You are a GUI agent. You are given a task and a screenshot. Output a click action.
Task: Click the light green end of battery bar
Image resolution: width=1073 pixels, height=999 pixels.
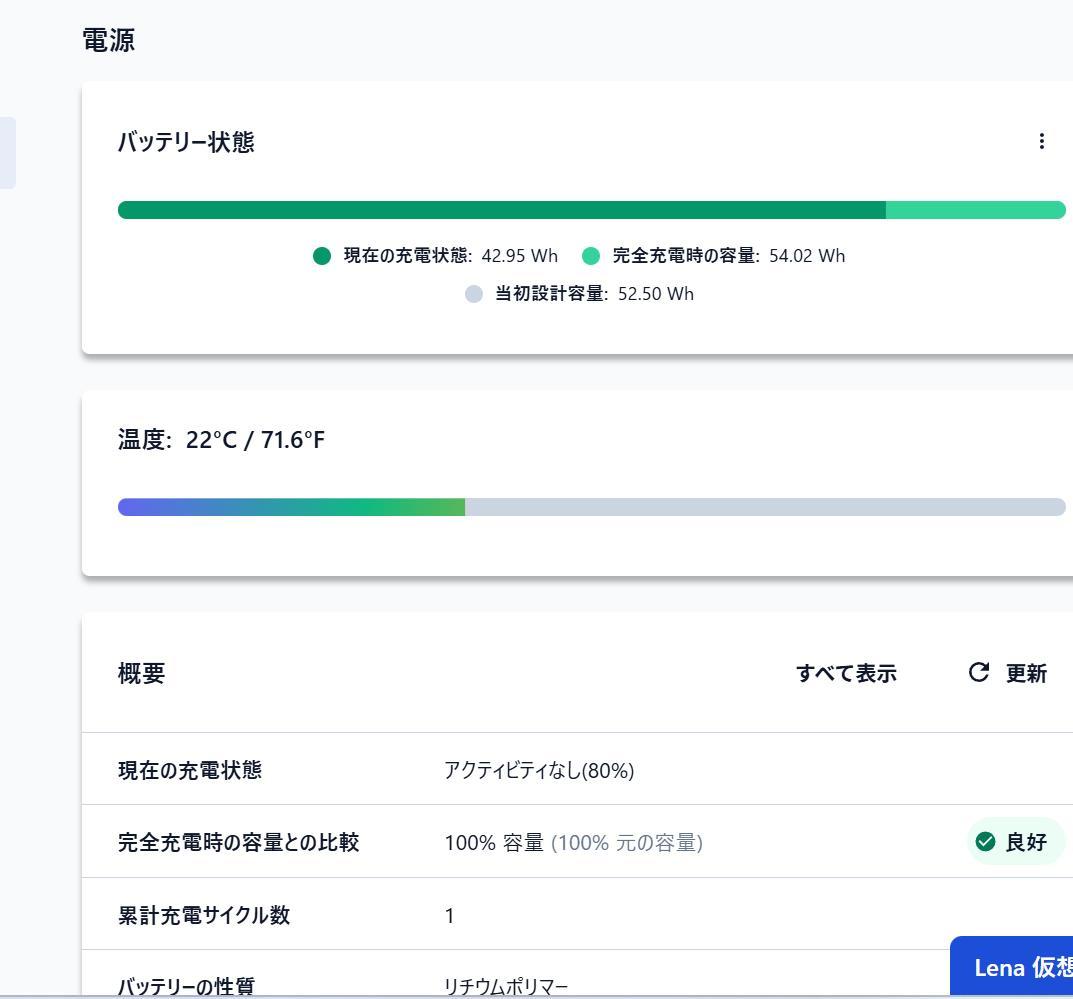(x=975, y=210)
